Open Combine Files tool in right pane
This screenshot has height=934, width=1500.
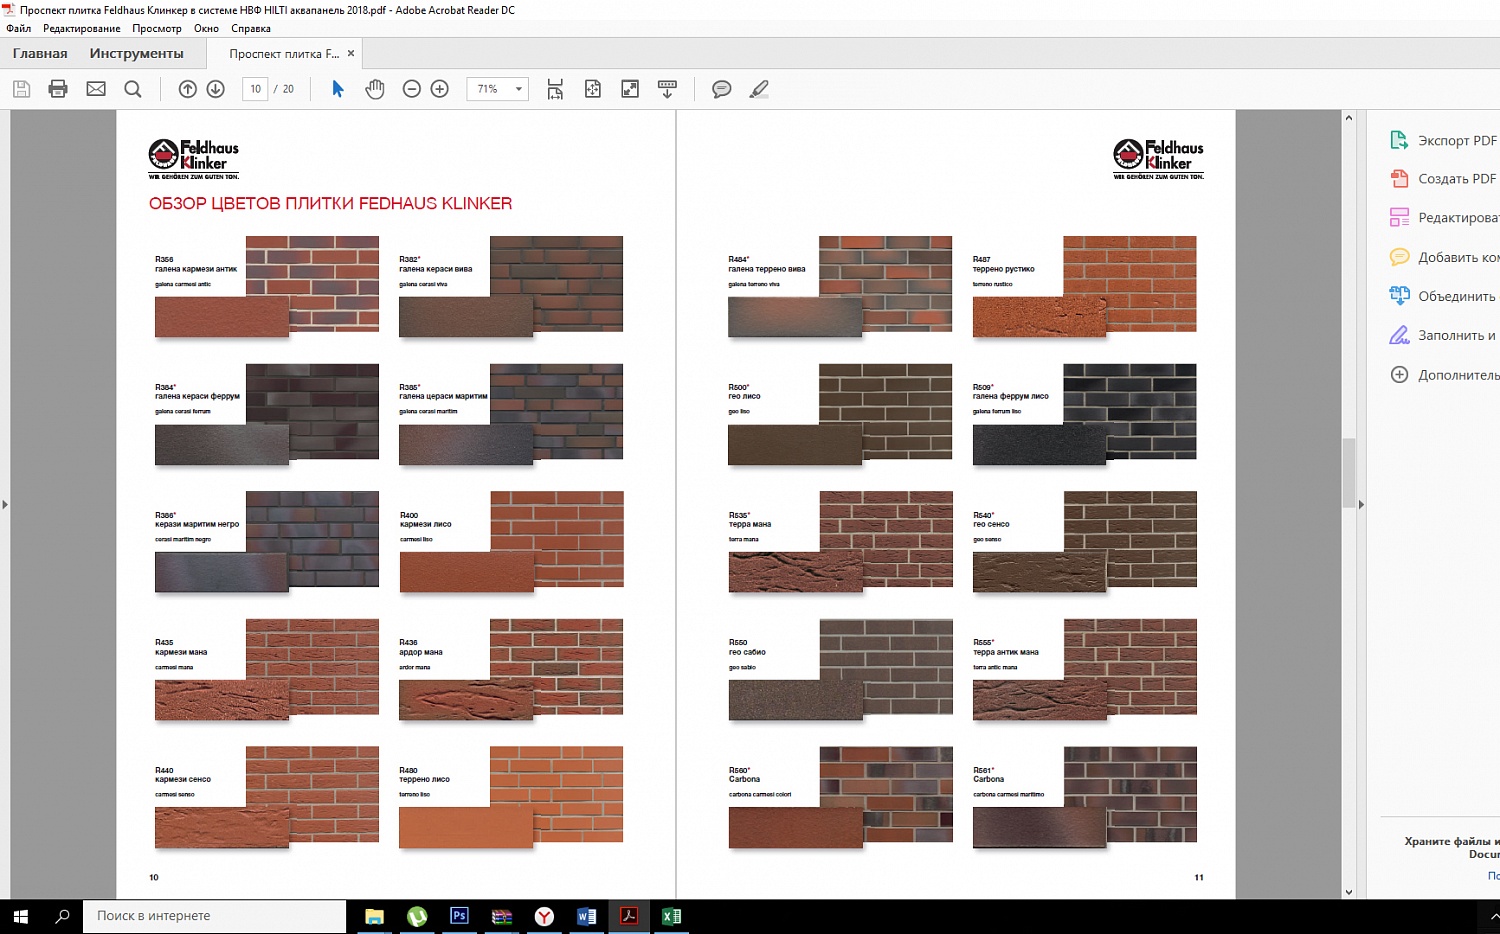click(x=1444, y=296)
